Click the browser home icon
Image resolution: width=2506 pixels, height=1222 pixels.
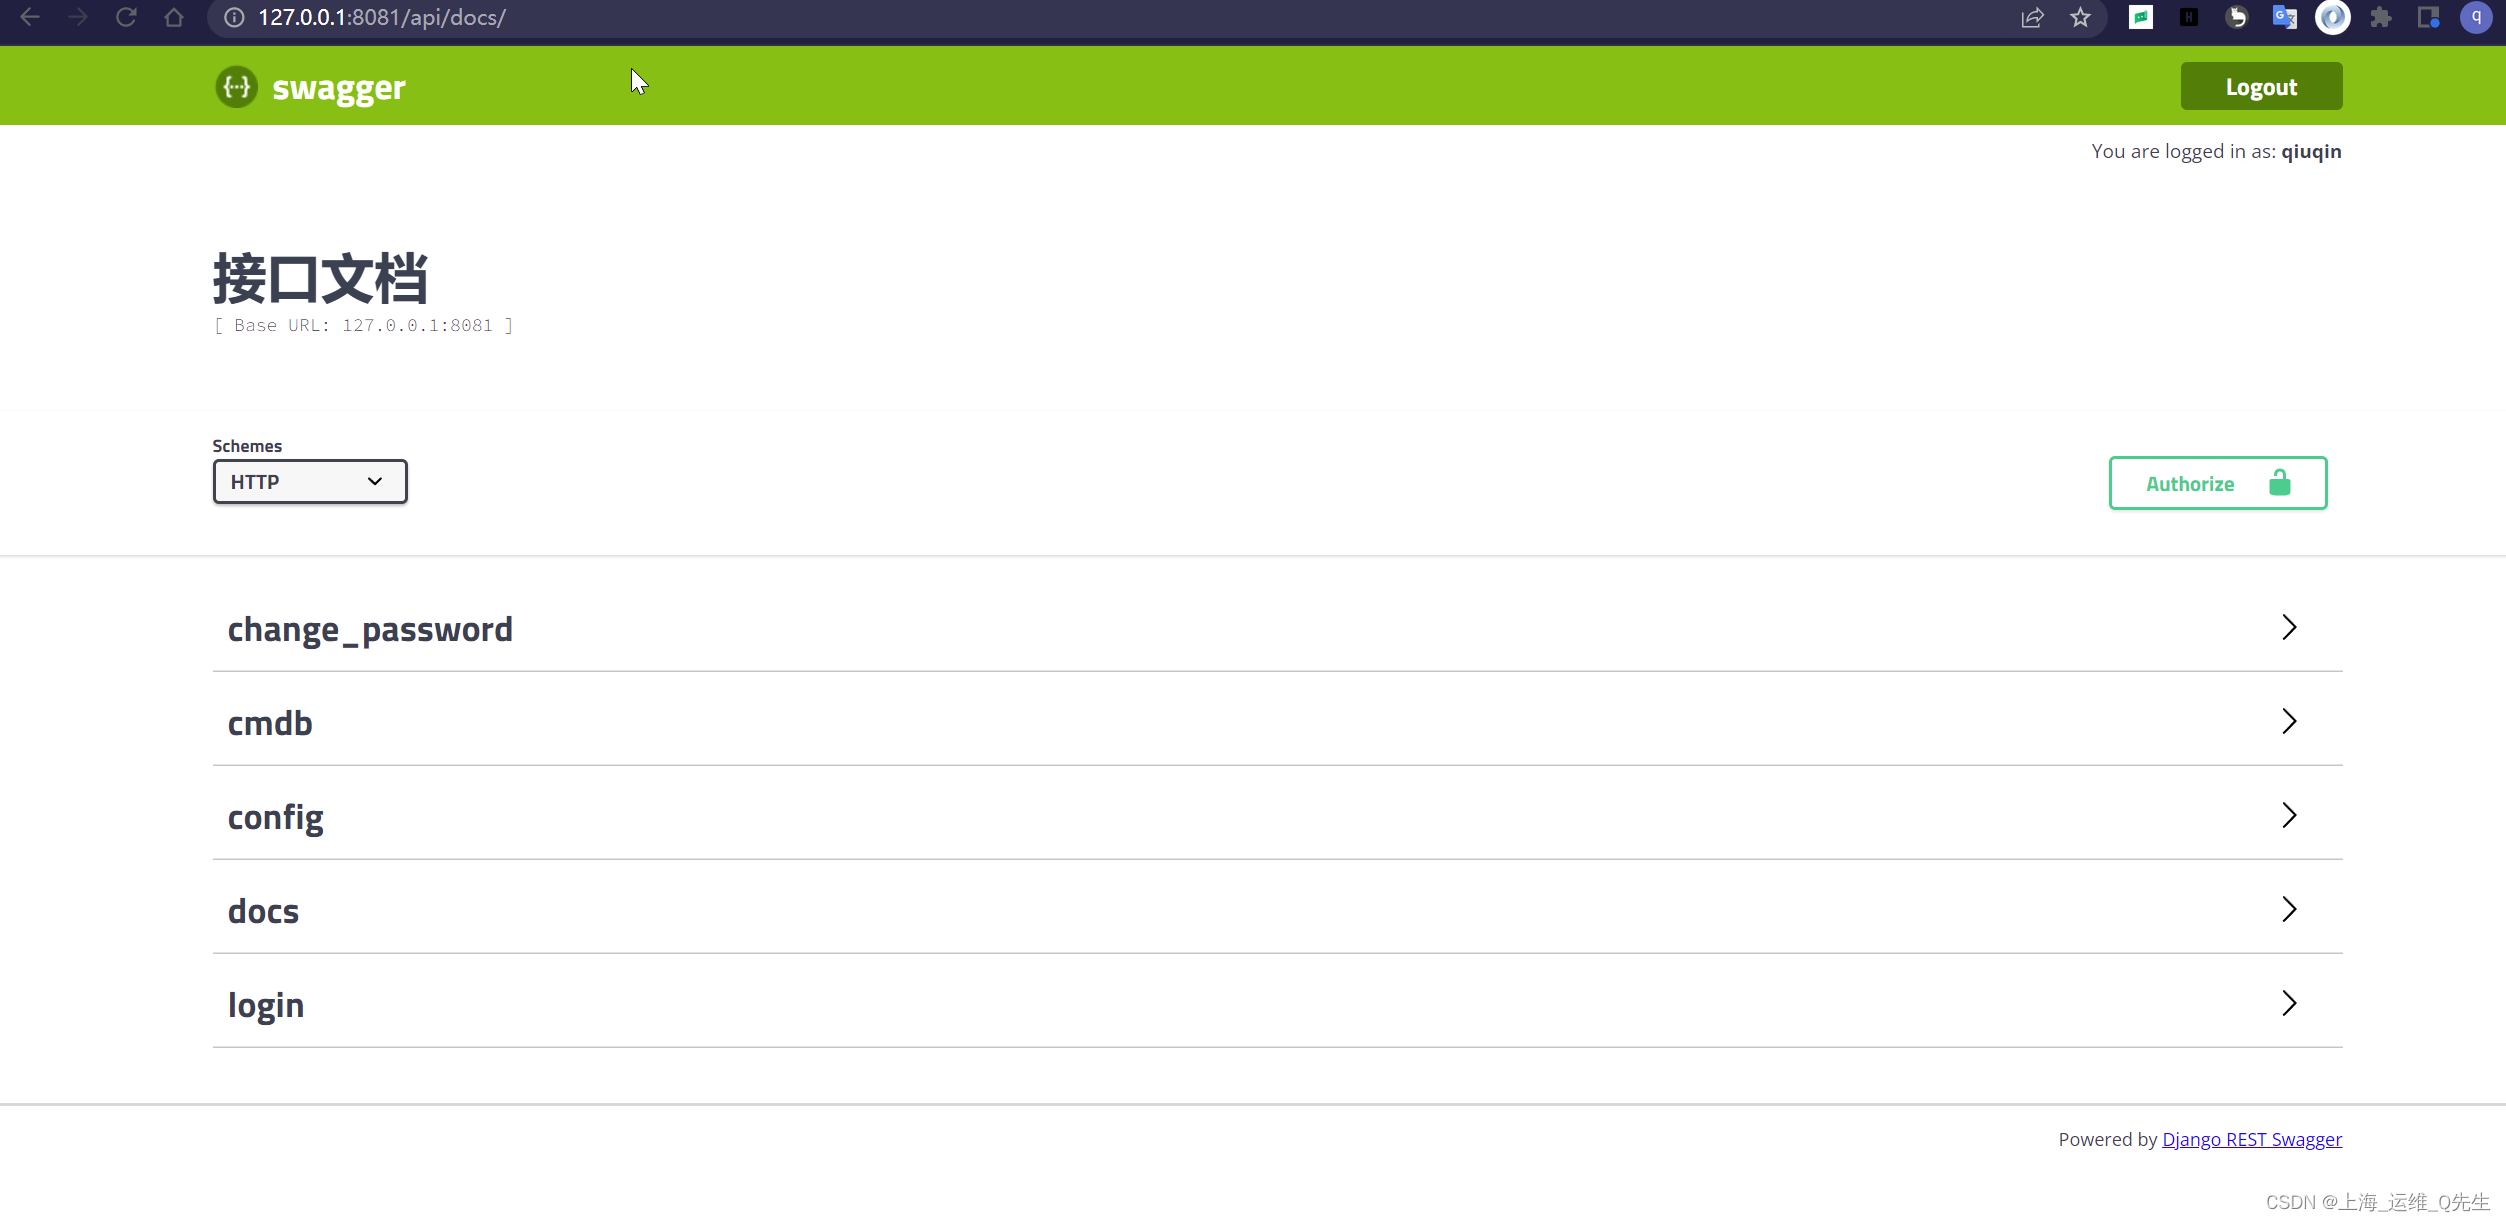pyautogui.click(x=173, y=18)
